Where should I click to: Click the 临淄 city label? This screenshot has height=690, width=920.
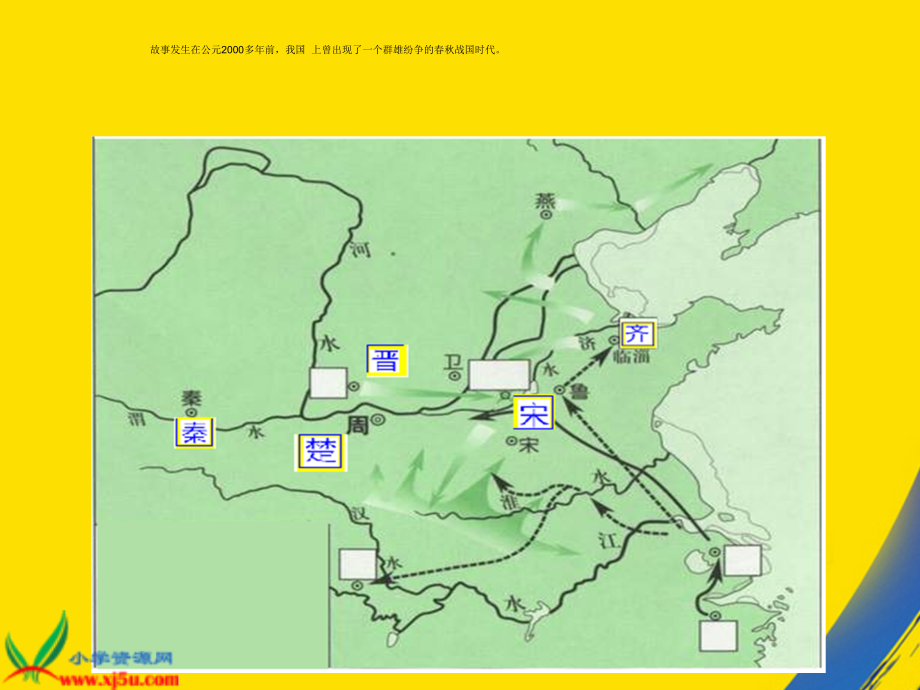pyautogui.click(x=632, y=356)
